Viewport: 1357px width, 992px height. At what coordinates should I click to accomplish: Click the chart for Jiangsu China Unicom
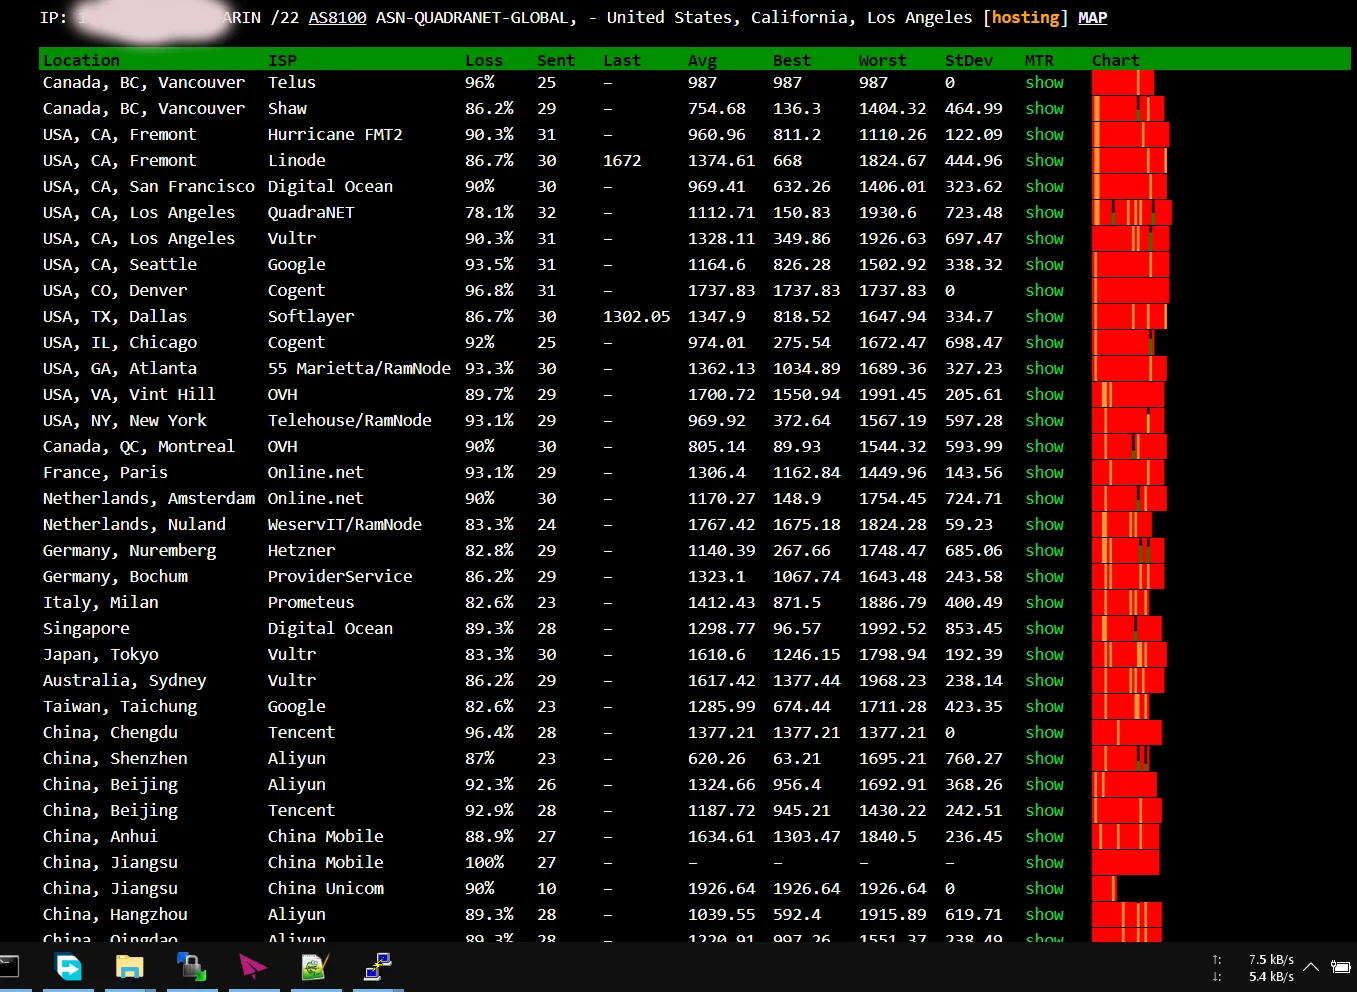1104,888
